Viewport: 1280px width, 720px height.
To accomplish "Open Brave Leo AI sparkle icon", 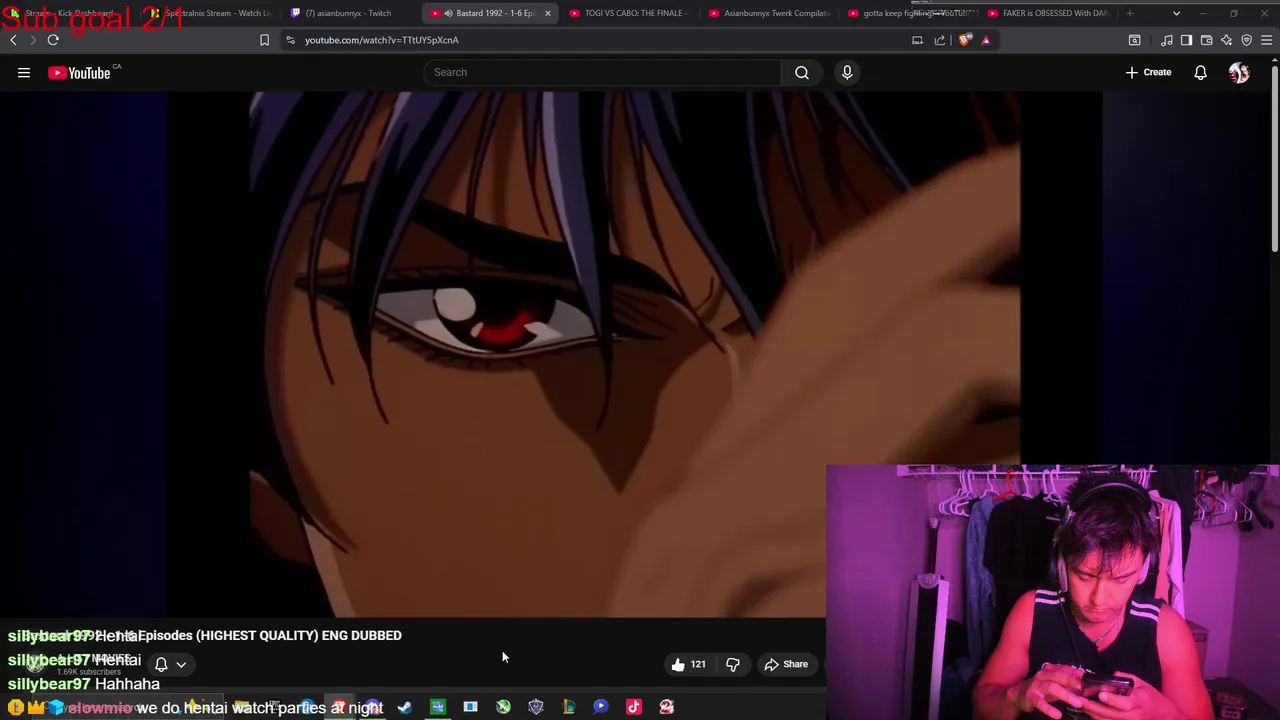I will click(1226, 40).
